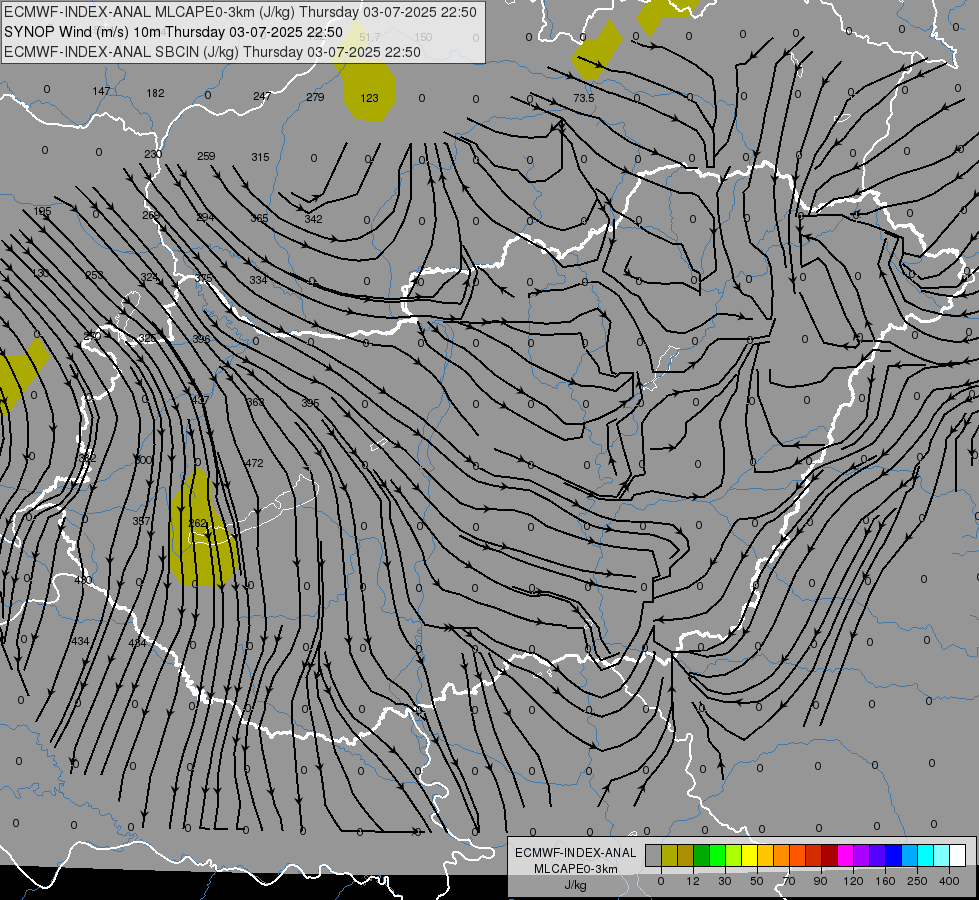979x900 pixels.
Task: Click the legend scale value 90
Action: click(x=820, y=881)
